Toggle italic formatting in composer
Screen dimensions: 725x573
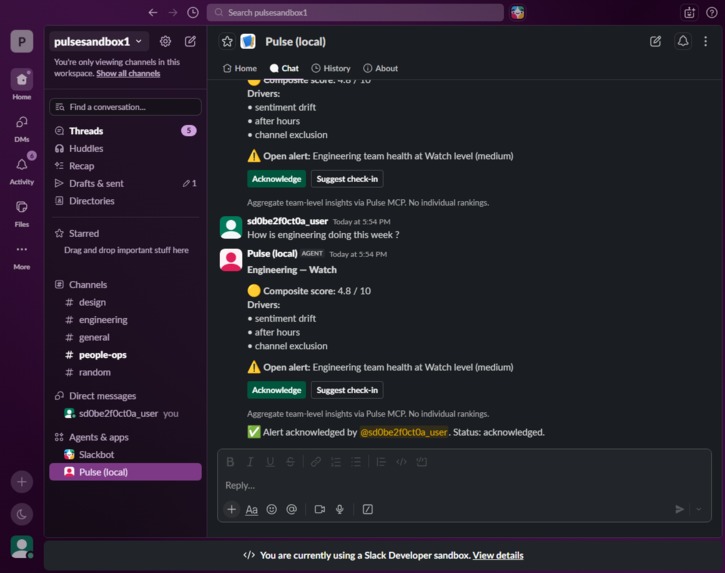[250, 462]
